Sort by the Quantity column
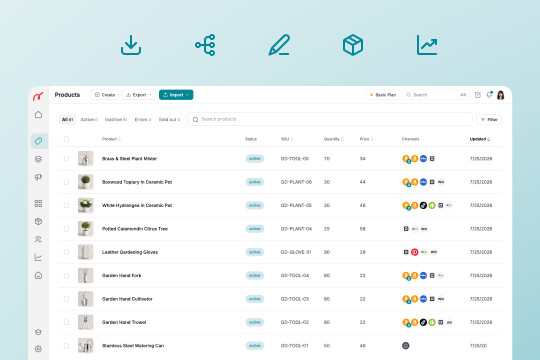This screenshot has height=360, width=540. (334, 139)
